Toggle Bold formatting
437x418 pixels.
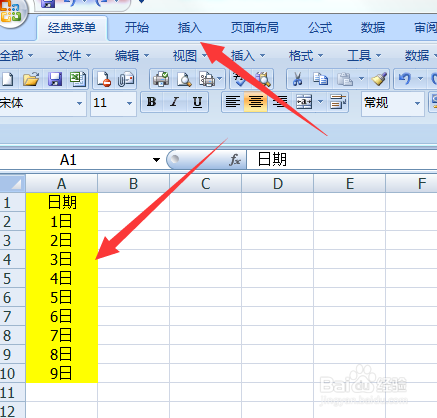tap(152, 102)
